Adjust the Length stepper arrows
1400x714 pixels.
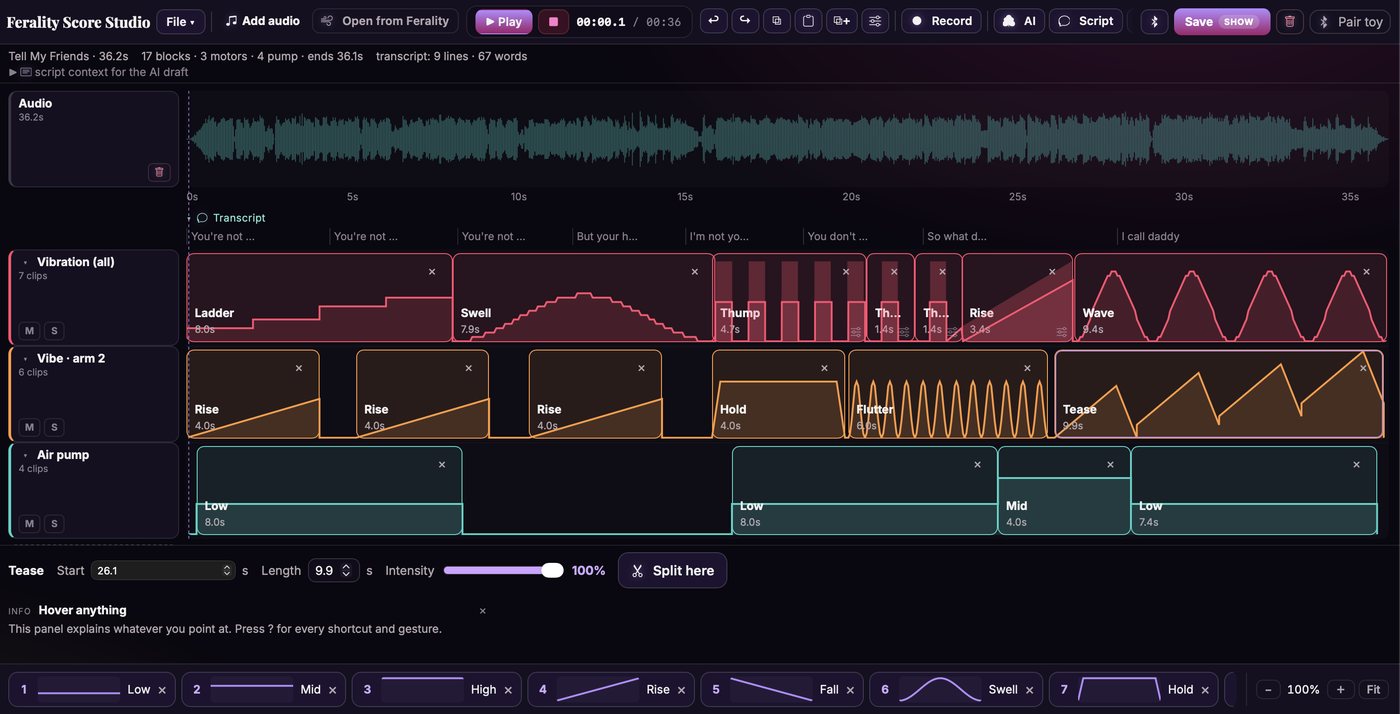(346, 571)
